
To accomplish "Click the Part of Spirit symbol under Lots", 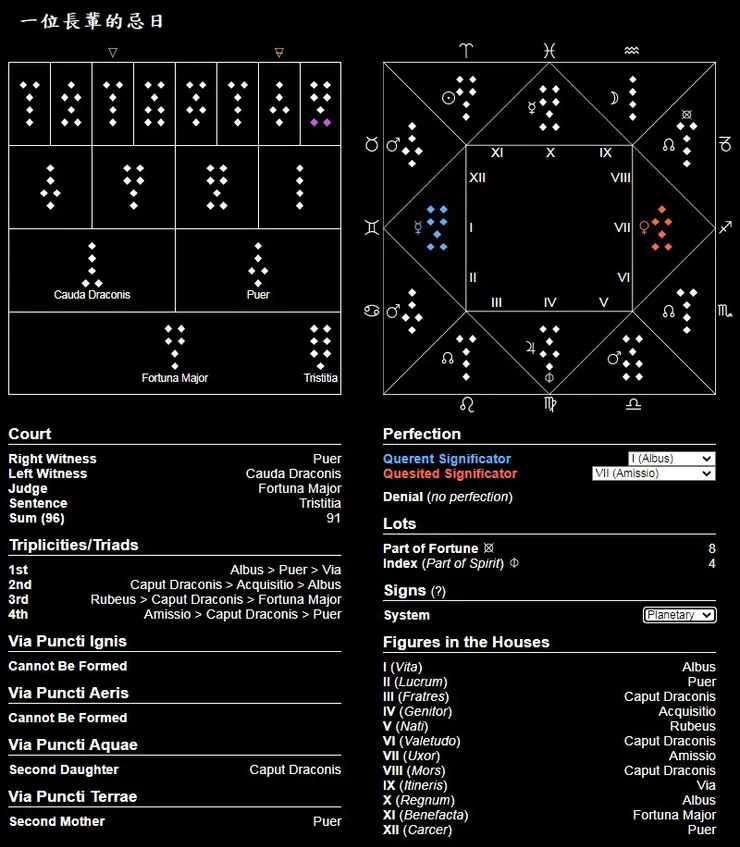I will [514, 563].
